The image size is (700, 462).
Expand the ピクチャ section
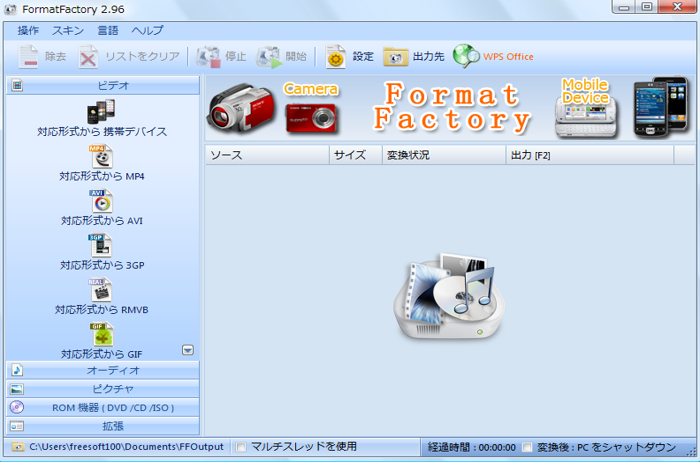(103, 389)
